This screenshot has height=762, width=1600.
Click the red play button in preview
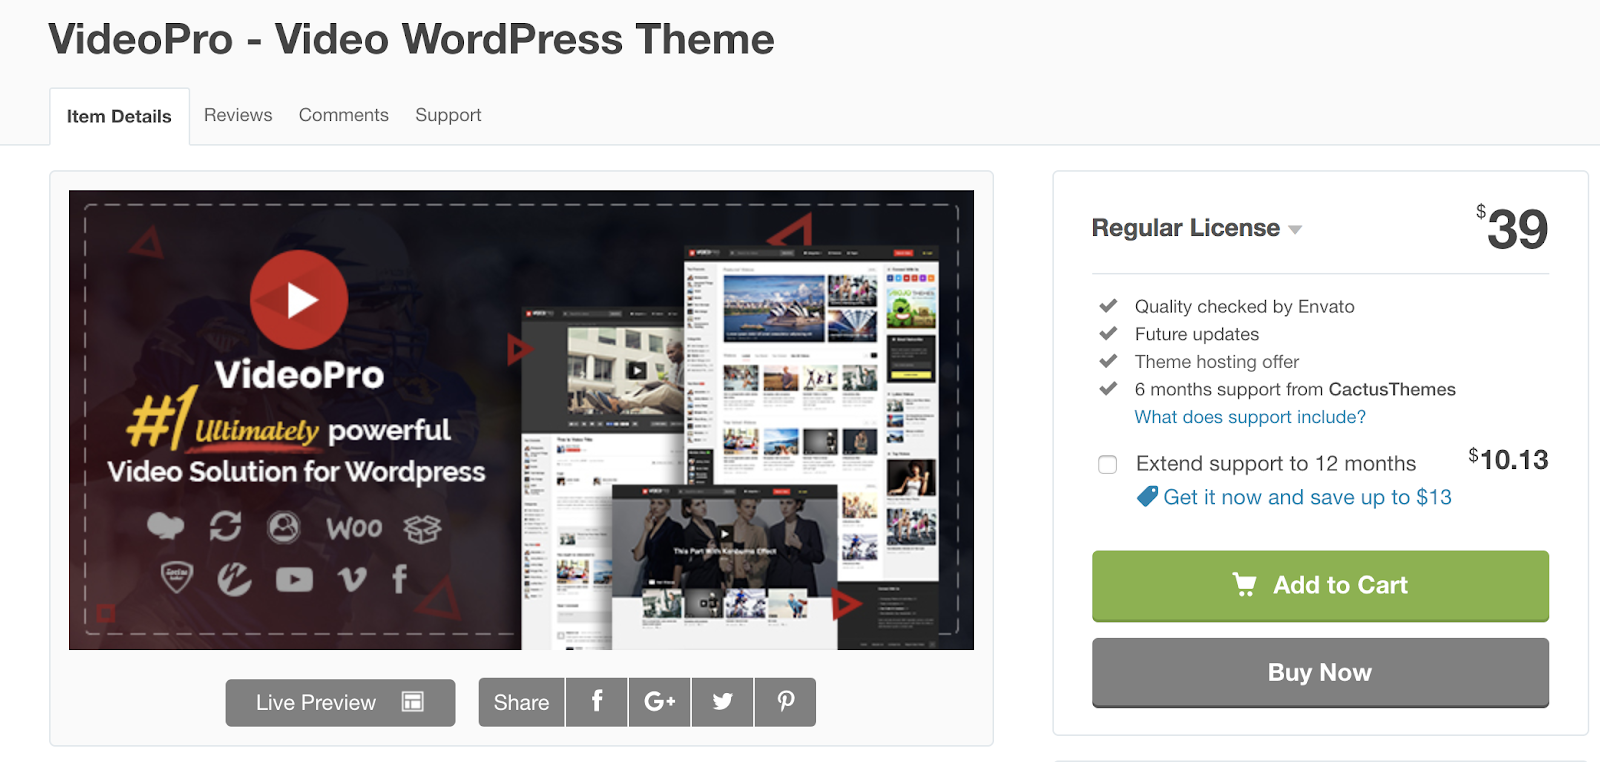point(299,299)
